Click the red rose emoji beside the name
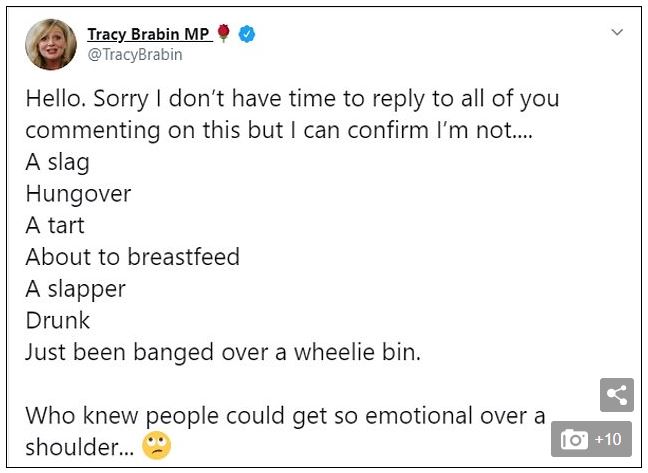This screenshot has height=473, width=648. pos(224,34)
